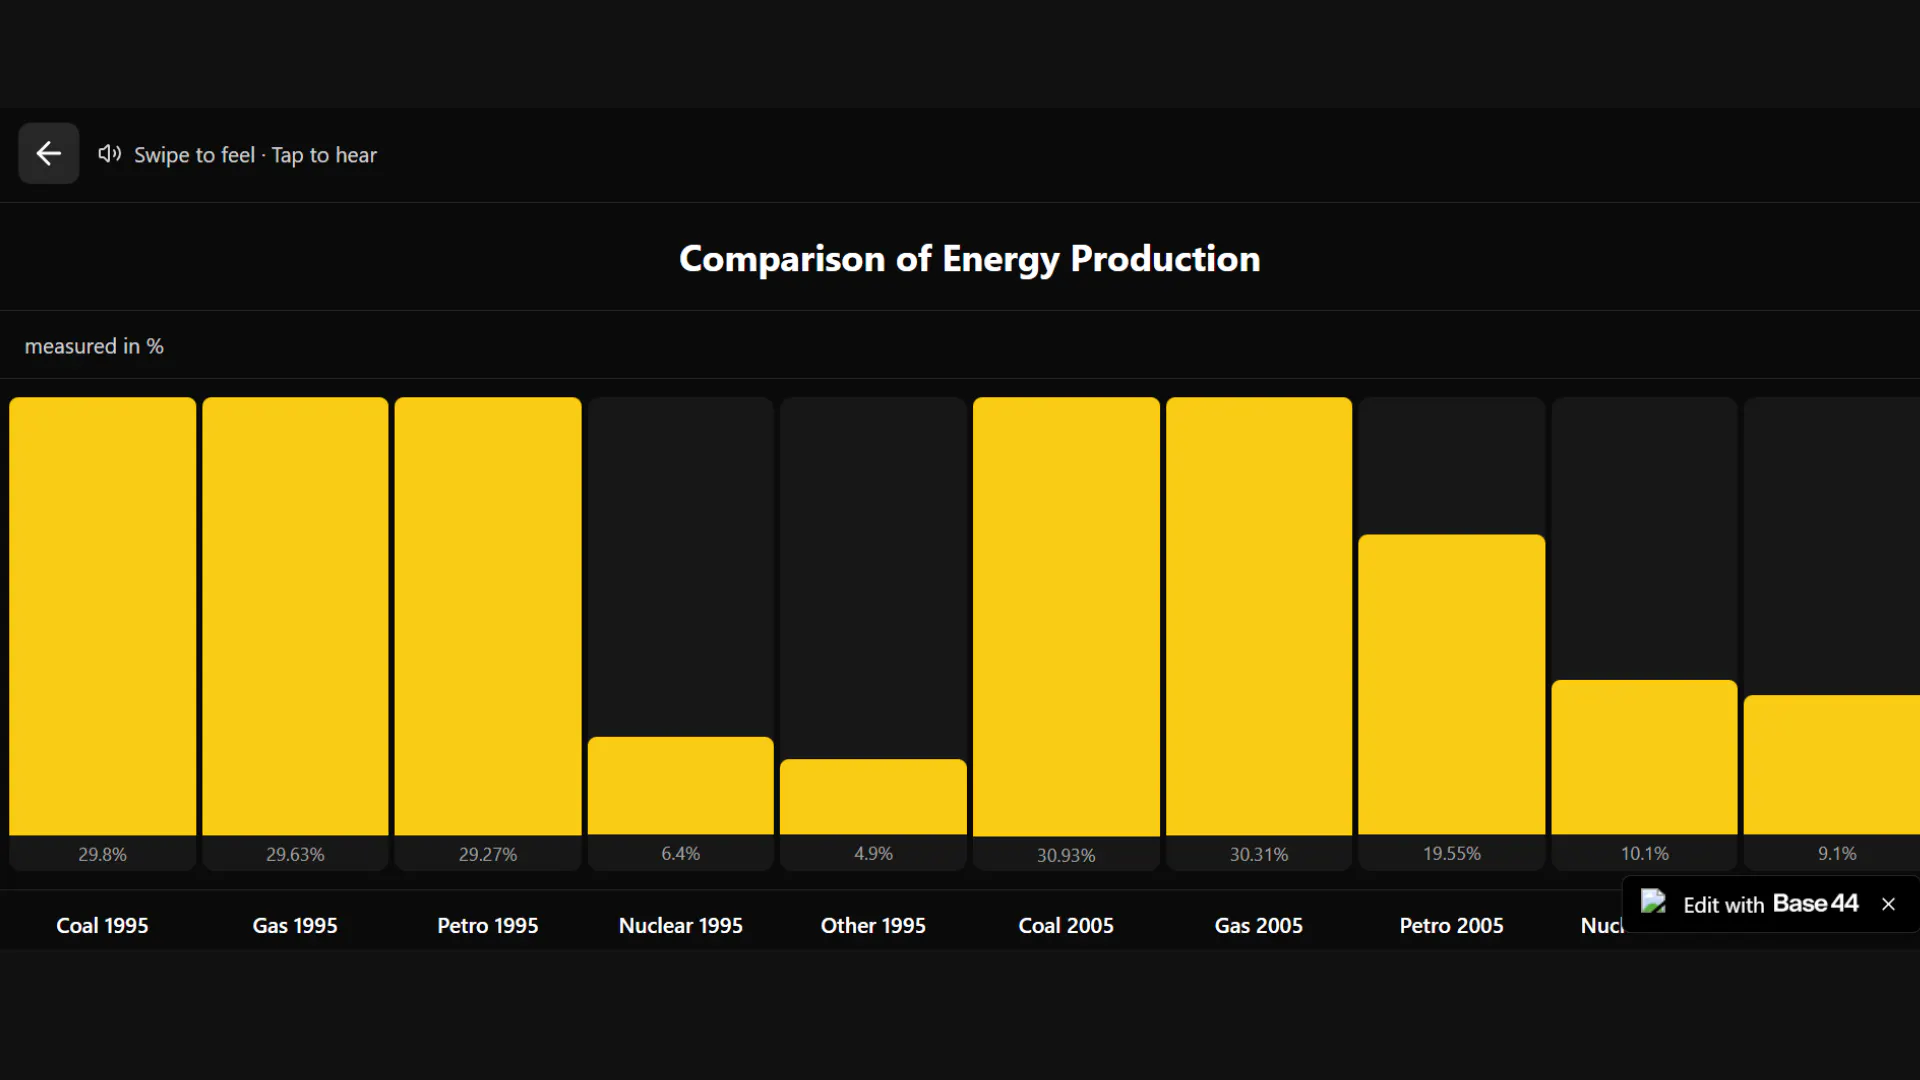Click the 'Swipe to feel · Tap to hear' hint
The height and width of the screenshot is (1080, 1920).
(x=255, y=155)
